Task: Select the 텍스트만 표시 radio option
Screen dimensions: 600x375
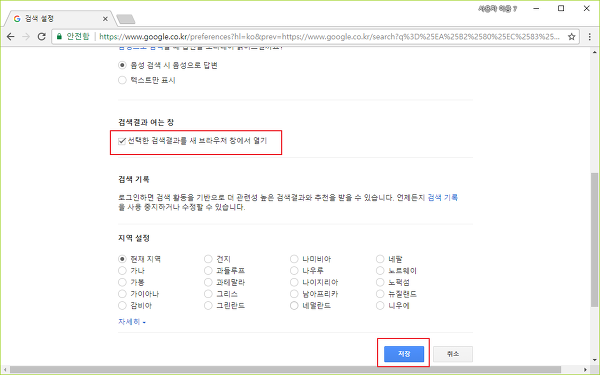Action: click(122, 80)
